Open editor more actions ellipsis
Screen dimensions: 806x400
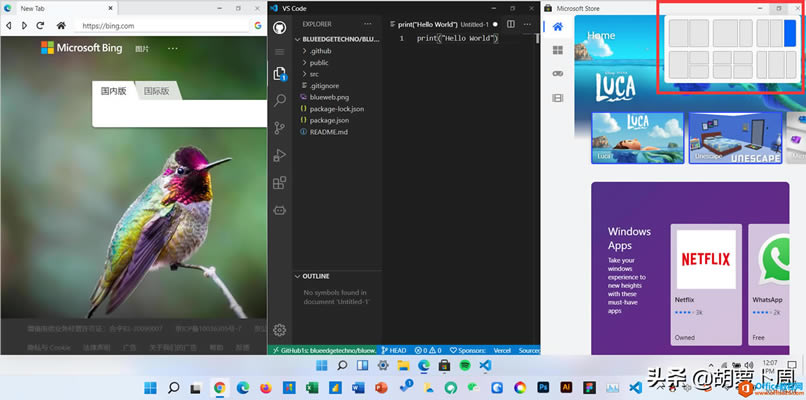[527, 24]
